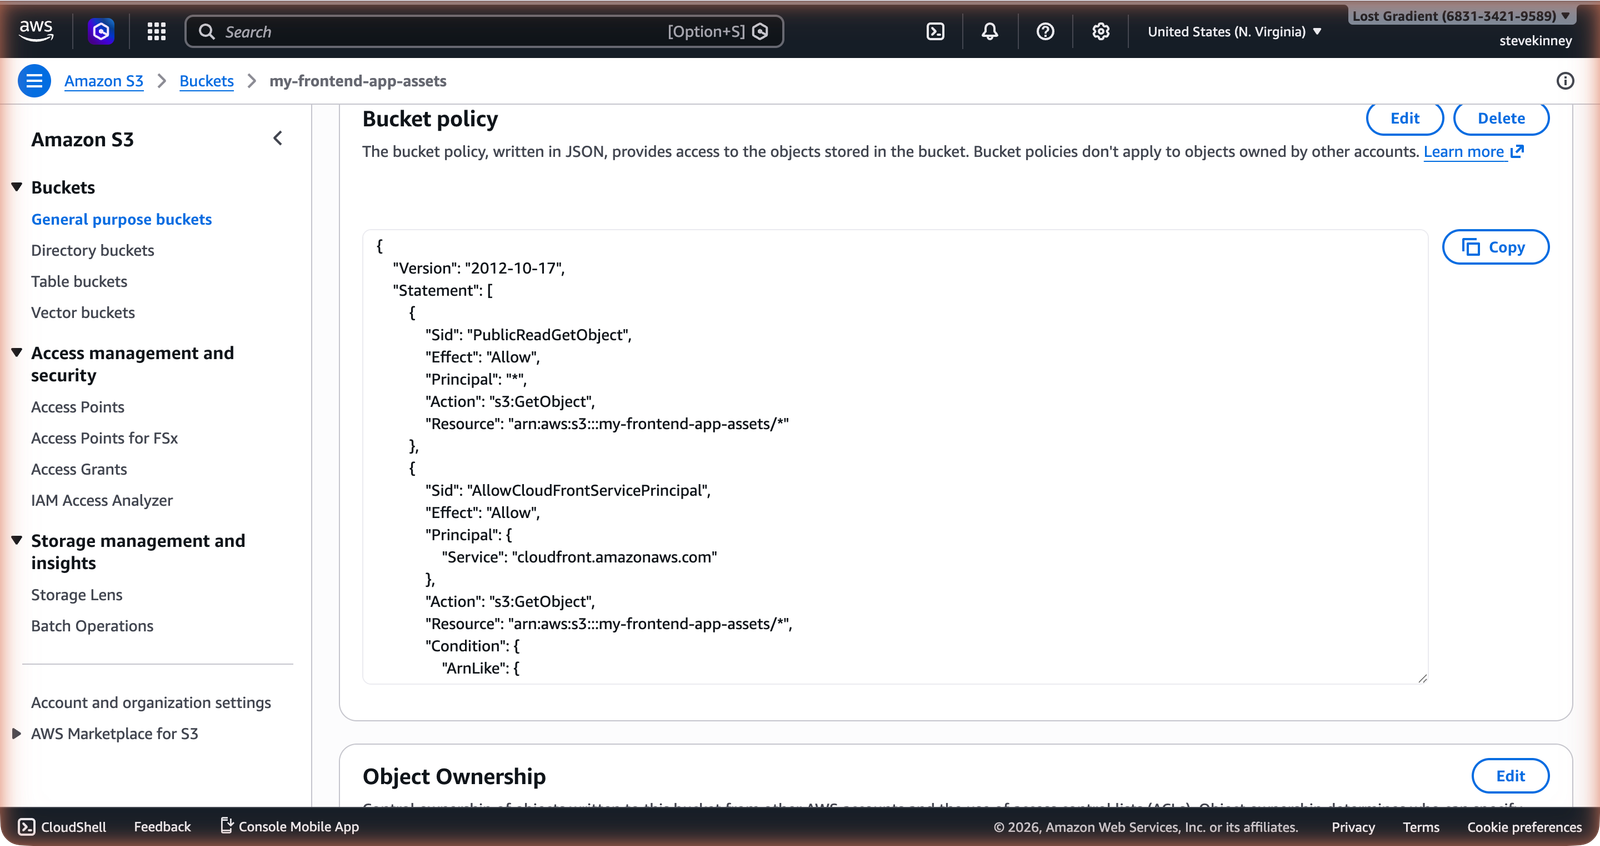Open the purple Amazon Q icon
Screen dimensions: 1600x846
click(x=101, y=32)
